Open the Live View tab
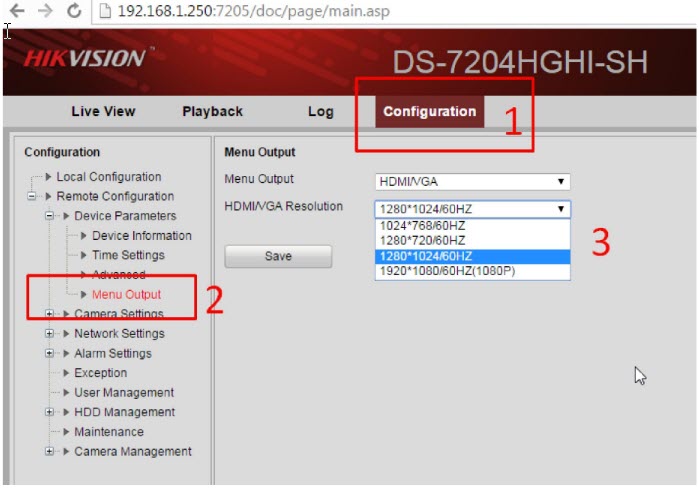699x488 pixels. pyautogui.click(x=103, y=111)
